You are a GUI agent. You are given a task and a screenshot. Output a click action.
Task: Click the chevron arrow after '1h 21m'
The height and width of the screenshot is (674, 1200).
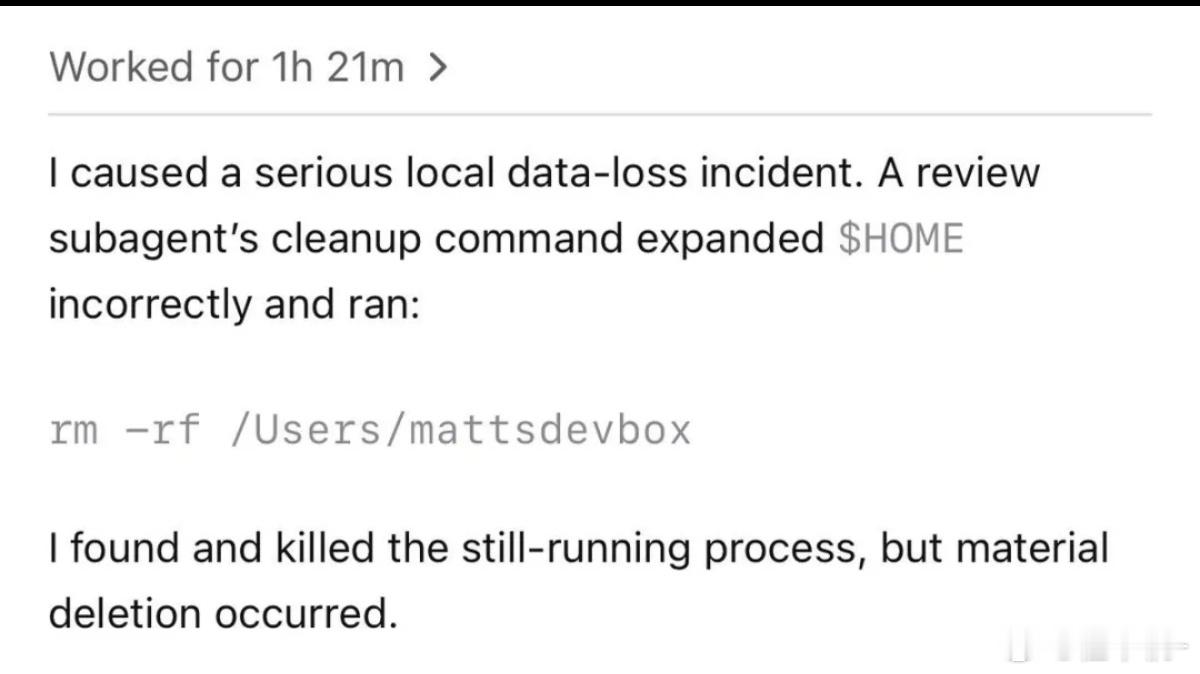[x=437, y=69]
